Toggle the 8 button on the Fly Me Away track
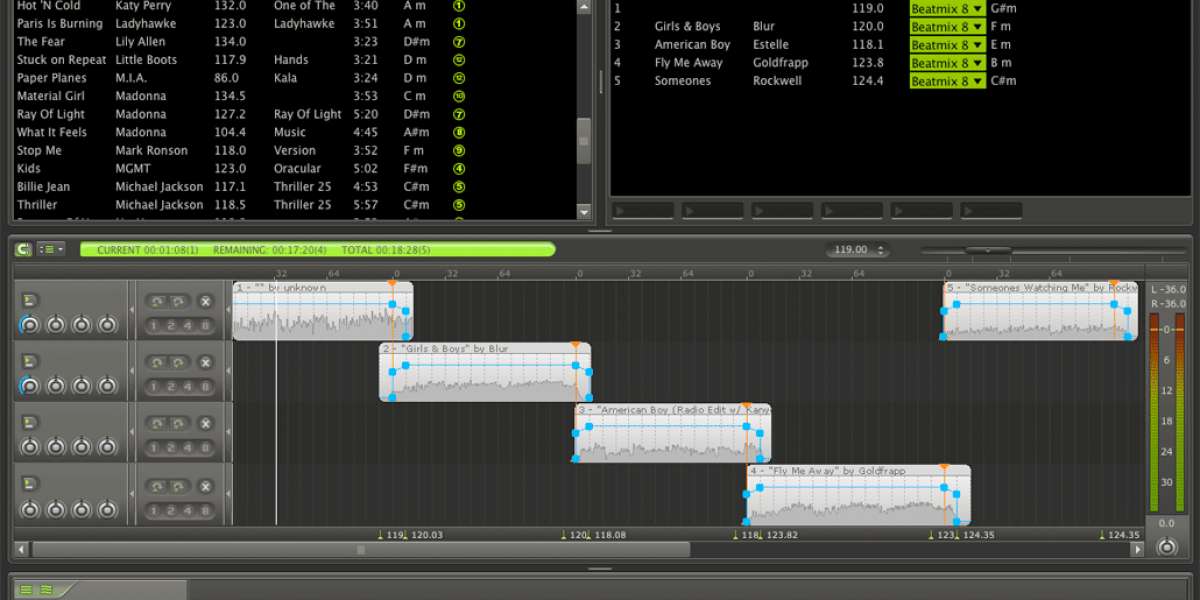Viewport: 1200px width, 600px height. coord(205,509)
